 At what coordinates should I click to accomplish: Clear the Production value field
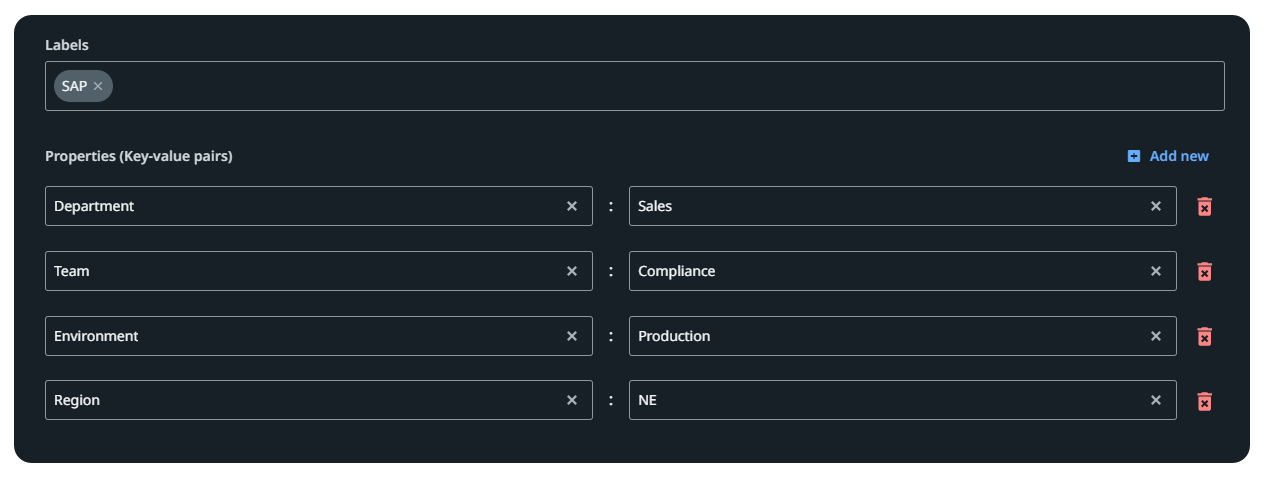1156,336
